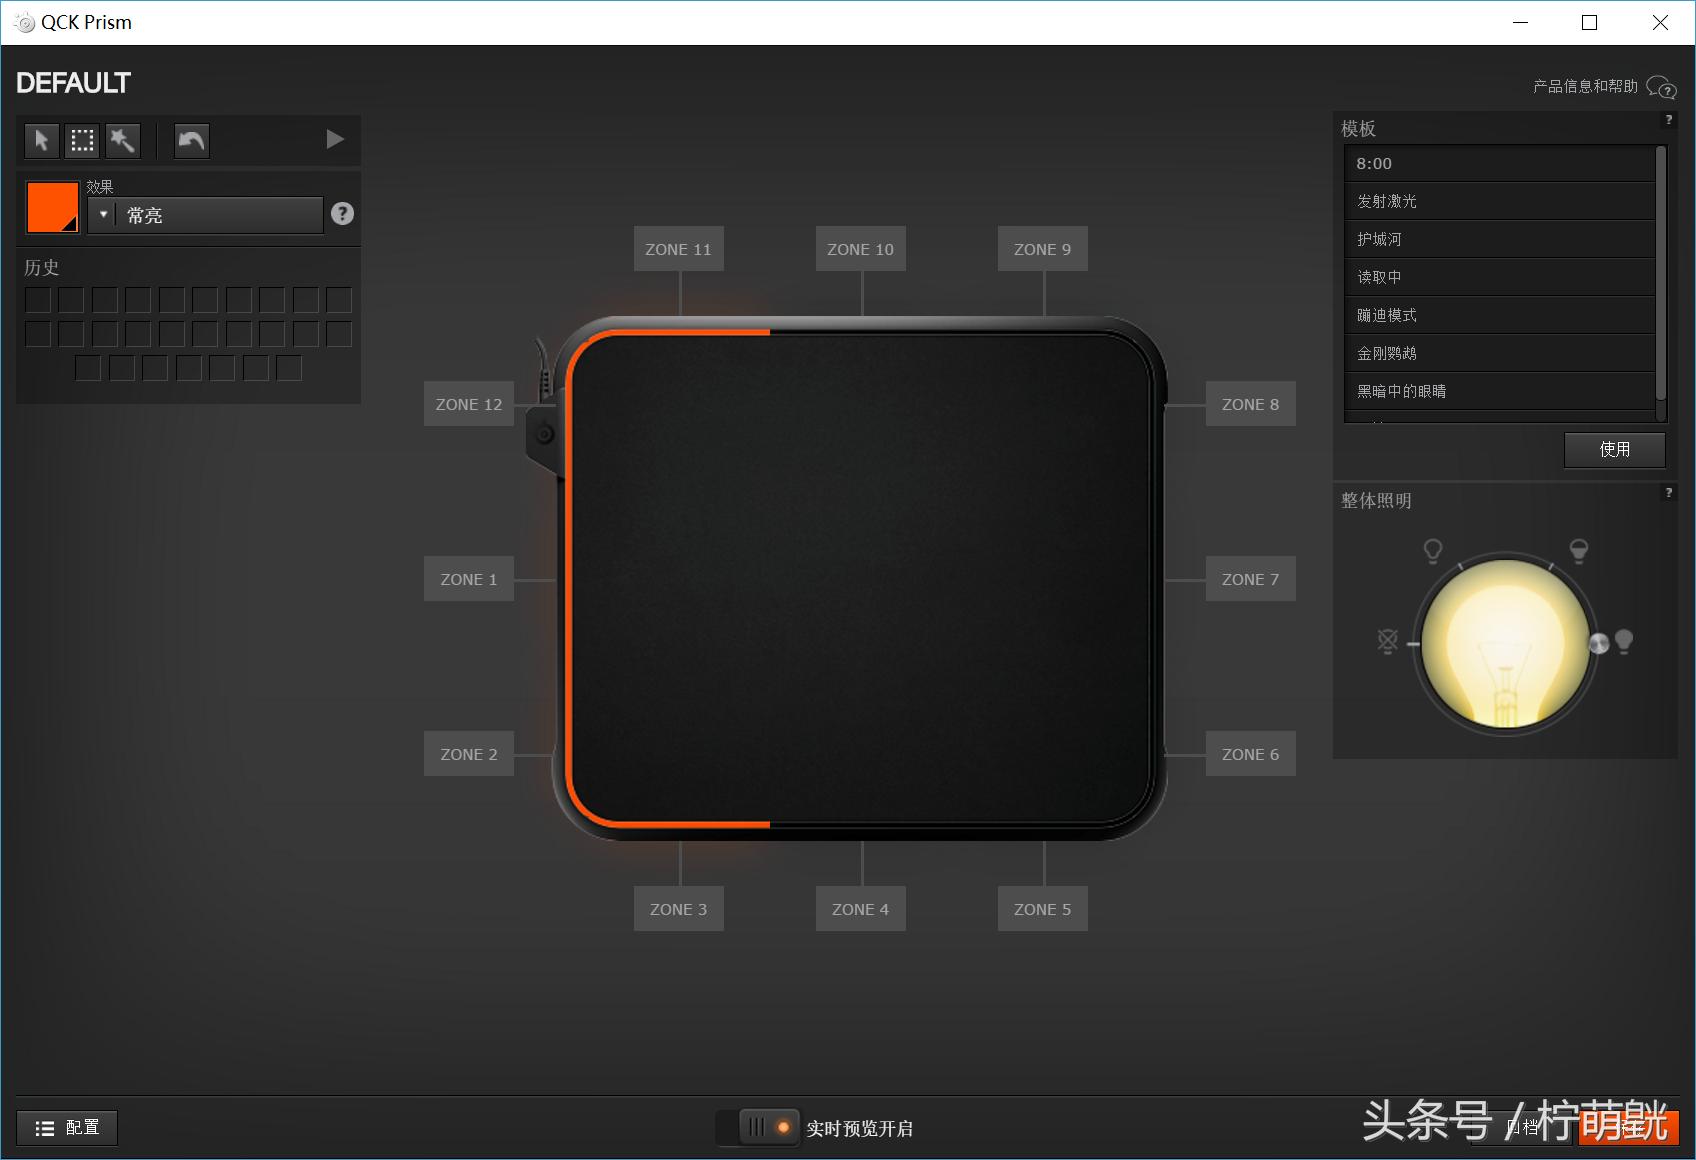This screenshot has height=1160, width=1696.
Task: Open the 模板 panel help icon
Action: click(1668, 120)
